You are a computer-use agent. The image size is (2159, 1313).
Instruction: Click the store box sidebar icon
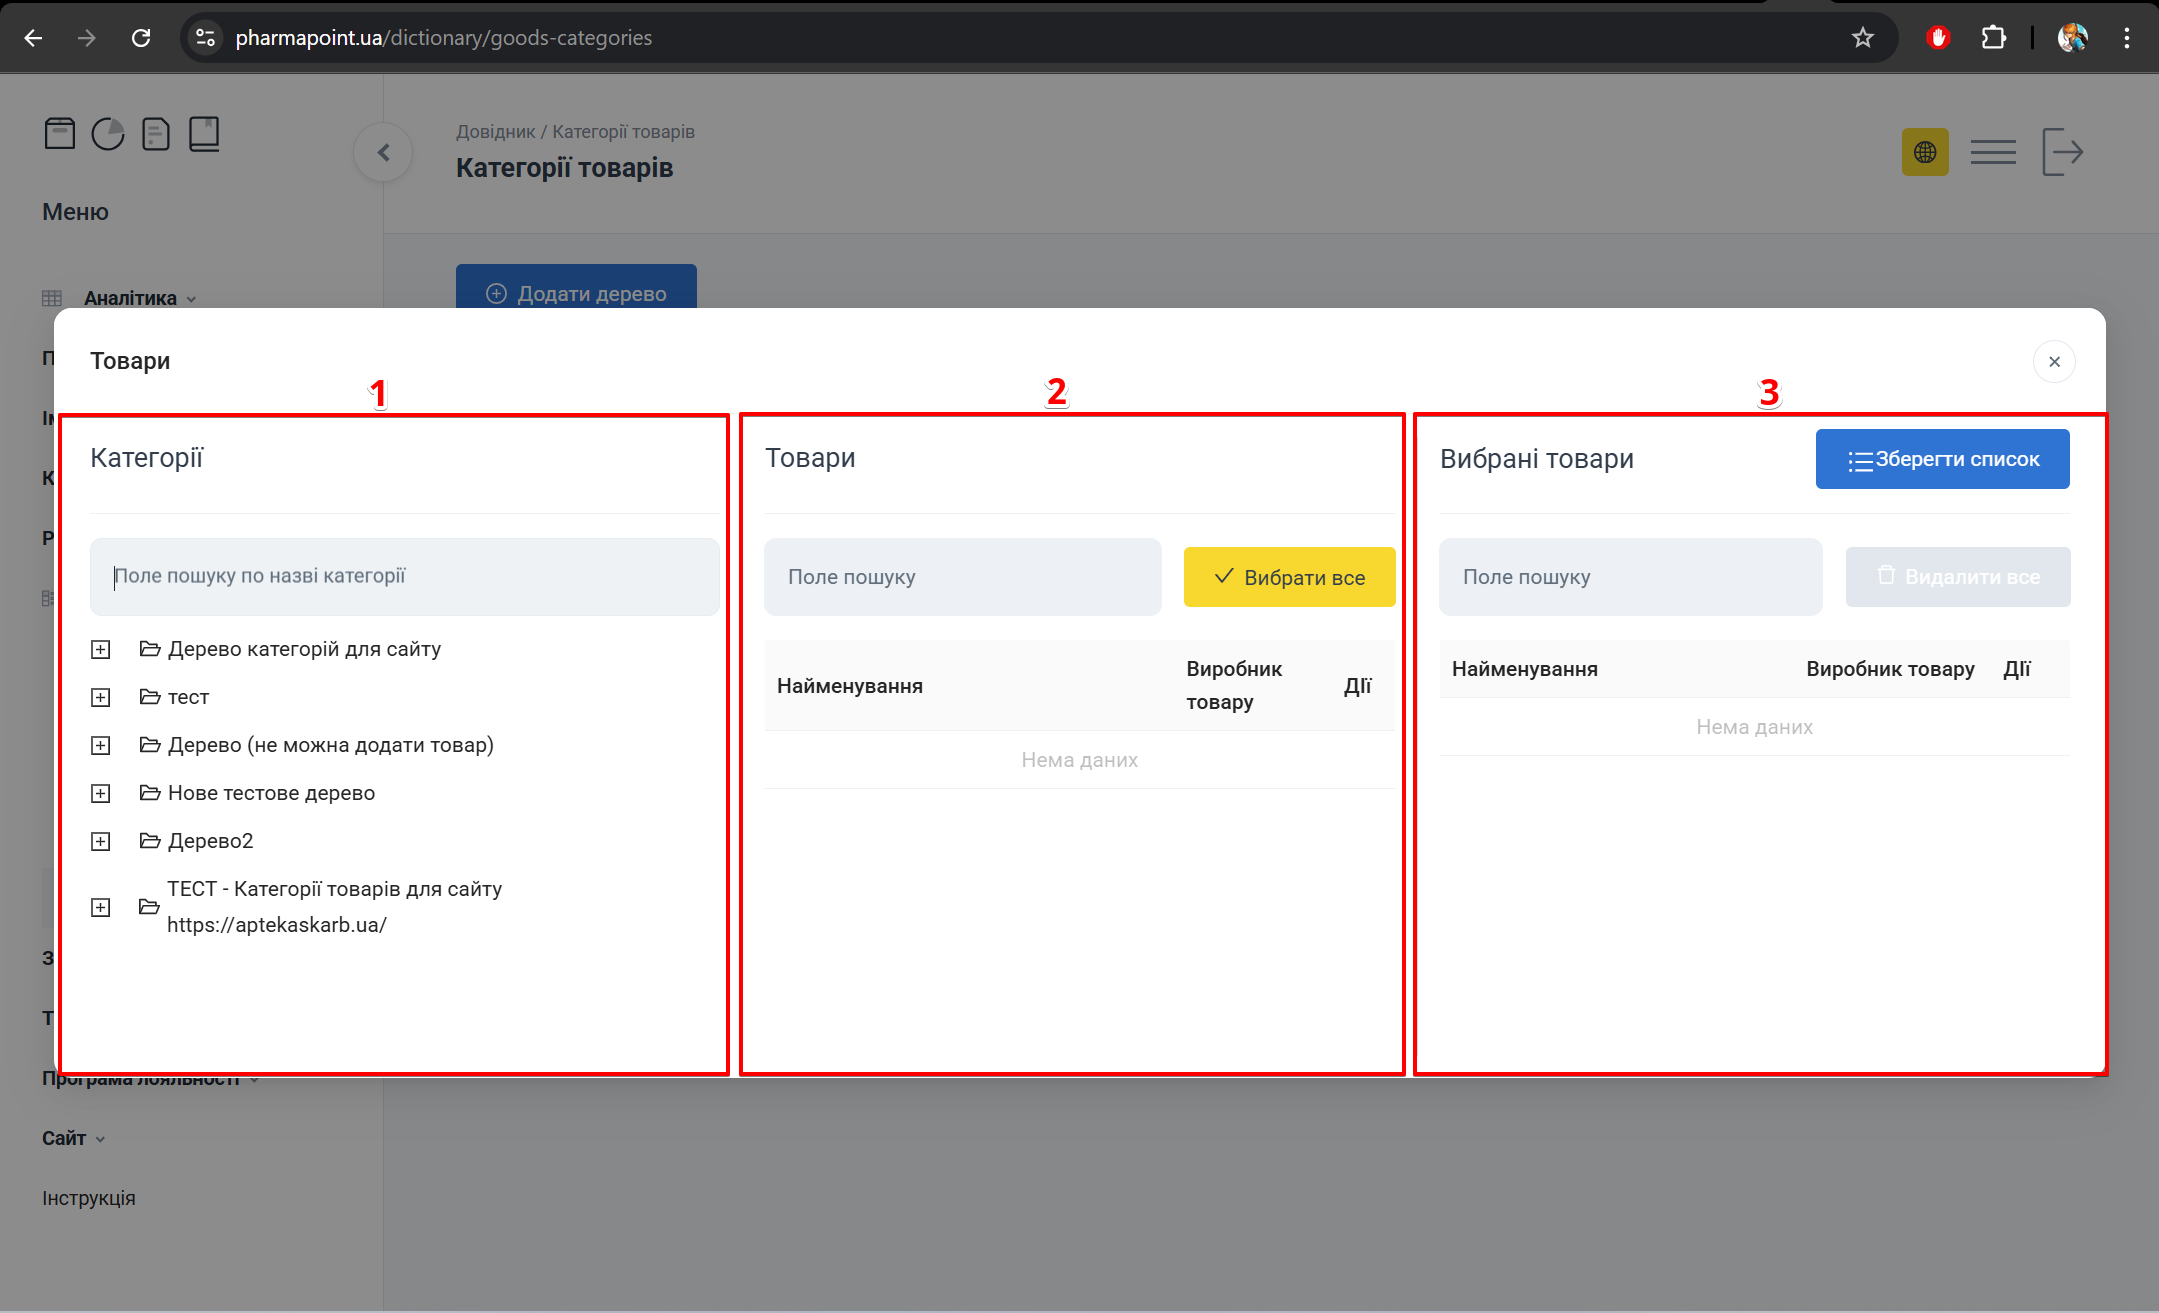(60, 133)
